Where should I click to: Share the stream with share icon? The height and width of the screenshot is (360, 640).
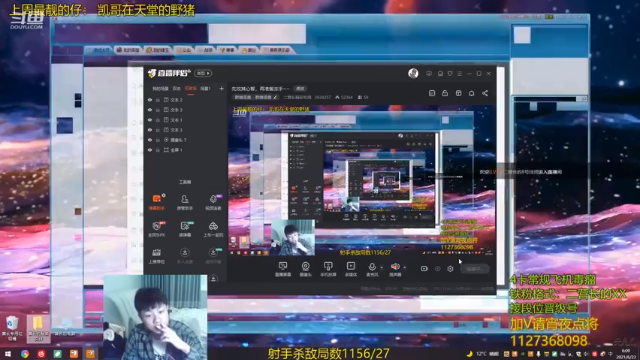(485, 93)
